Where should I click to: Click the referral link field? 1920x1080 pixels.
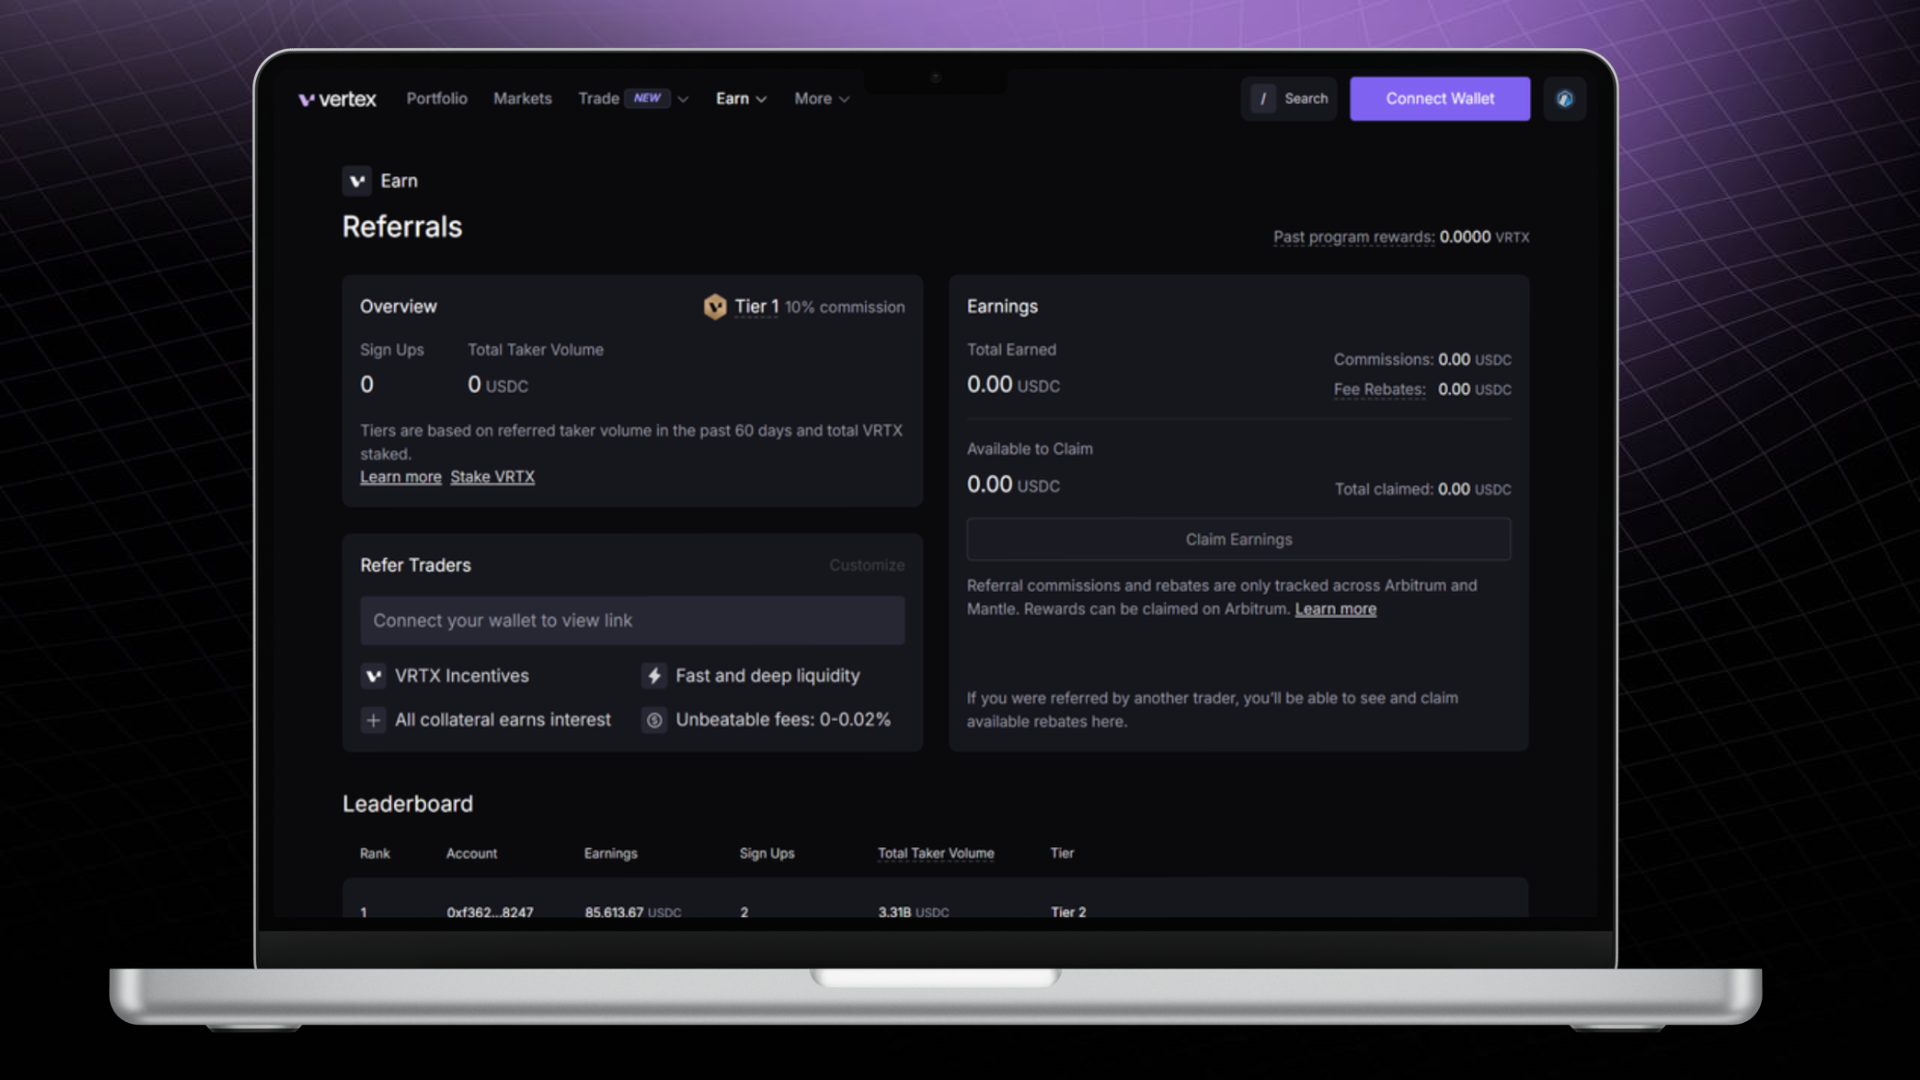[x=632, y=620]
